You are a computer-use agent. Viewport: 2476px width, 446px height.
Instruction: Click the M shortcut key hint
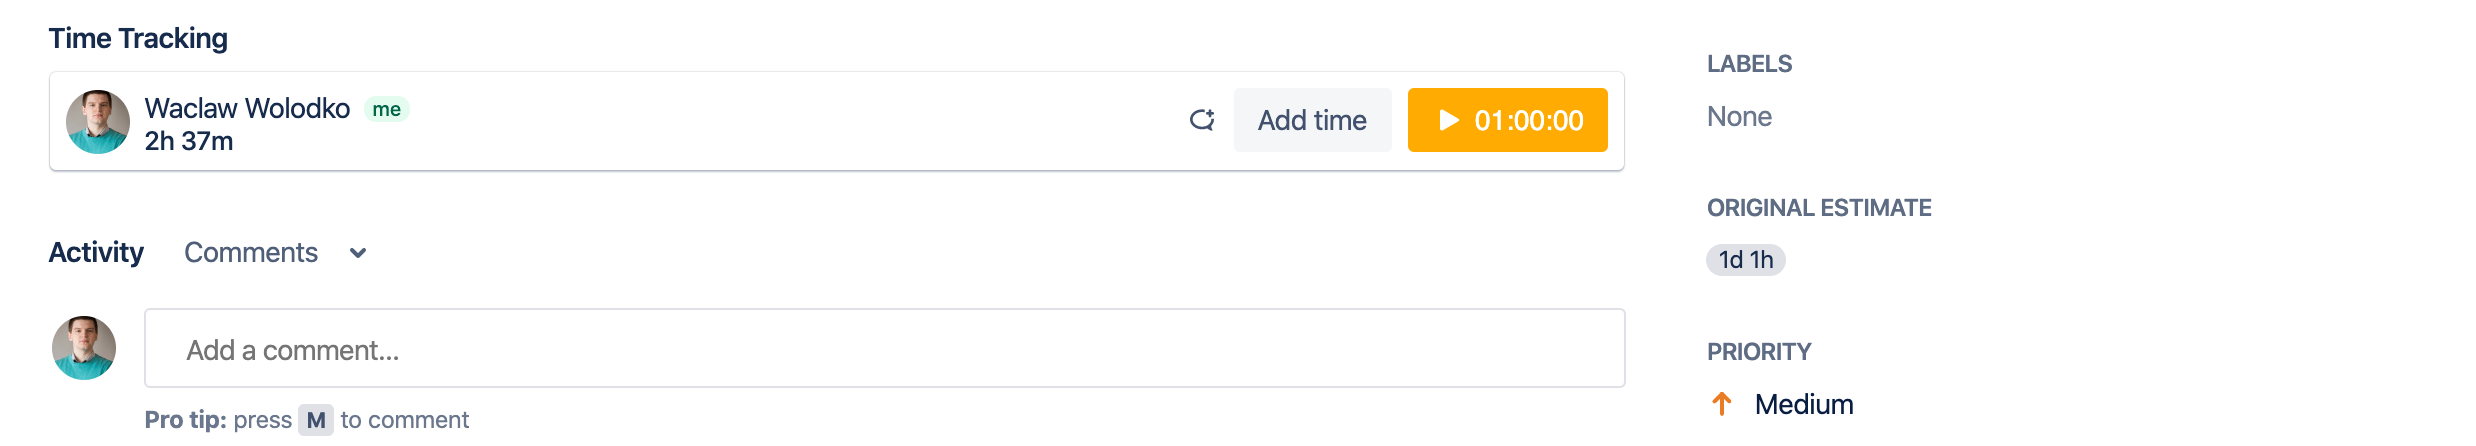316,420
